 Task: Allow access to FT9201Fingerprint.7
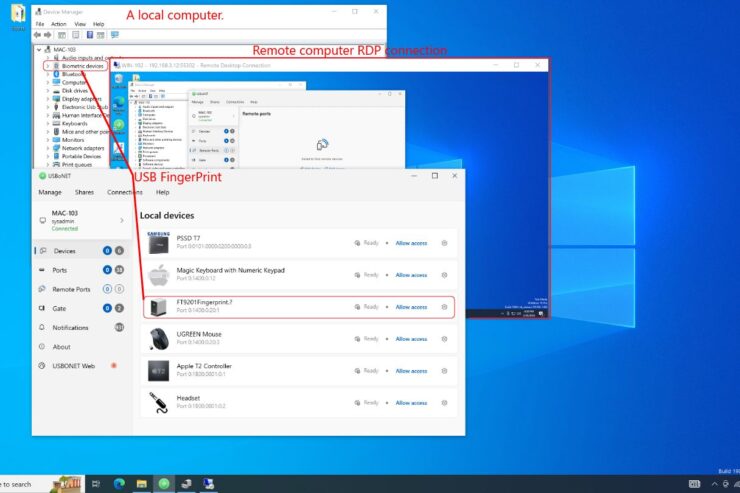[411, 307]
